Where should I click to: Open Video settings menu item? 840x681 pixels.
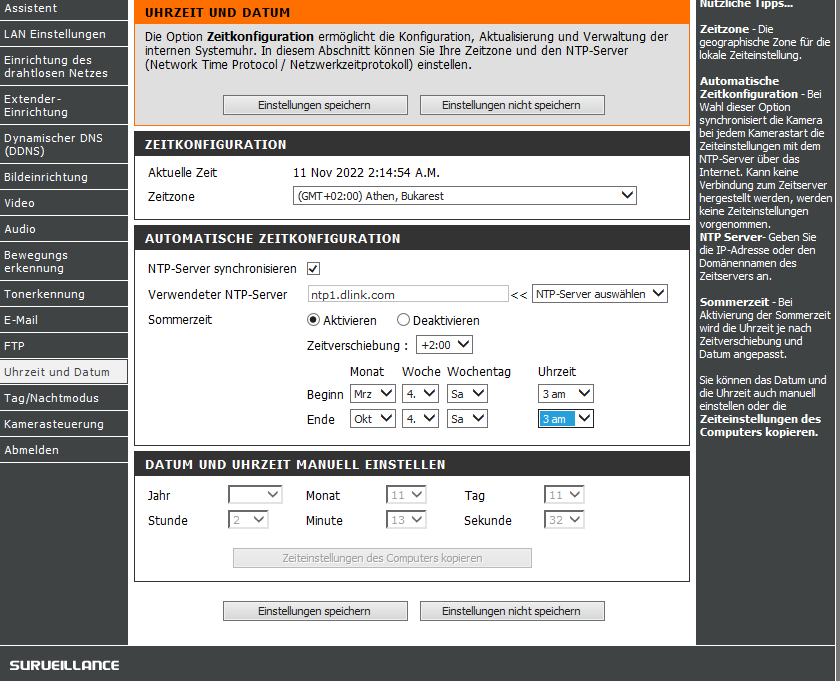pos(64,203)
